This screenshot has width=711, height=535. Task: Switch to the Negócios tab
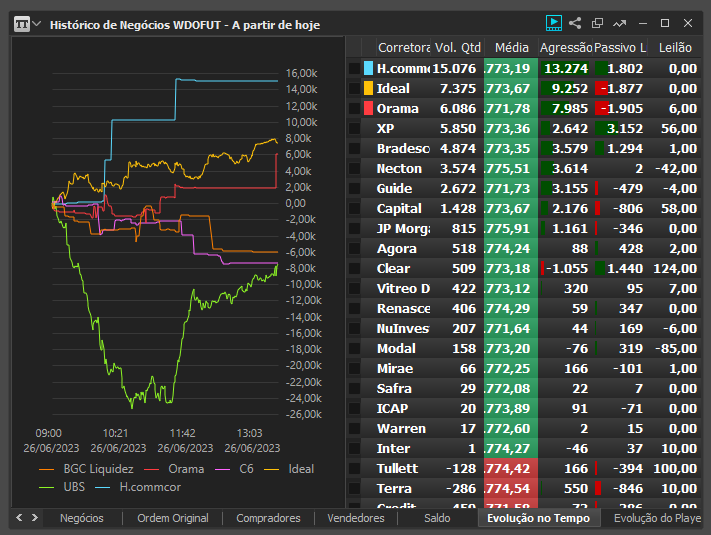point(82,518)
